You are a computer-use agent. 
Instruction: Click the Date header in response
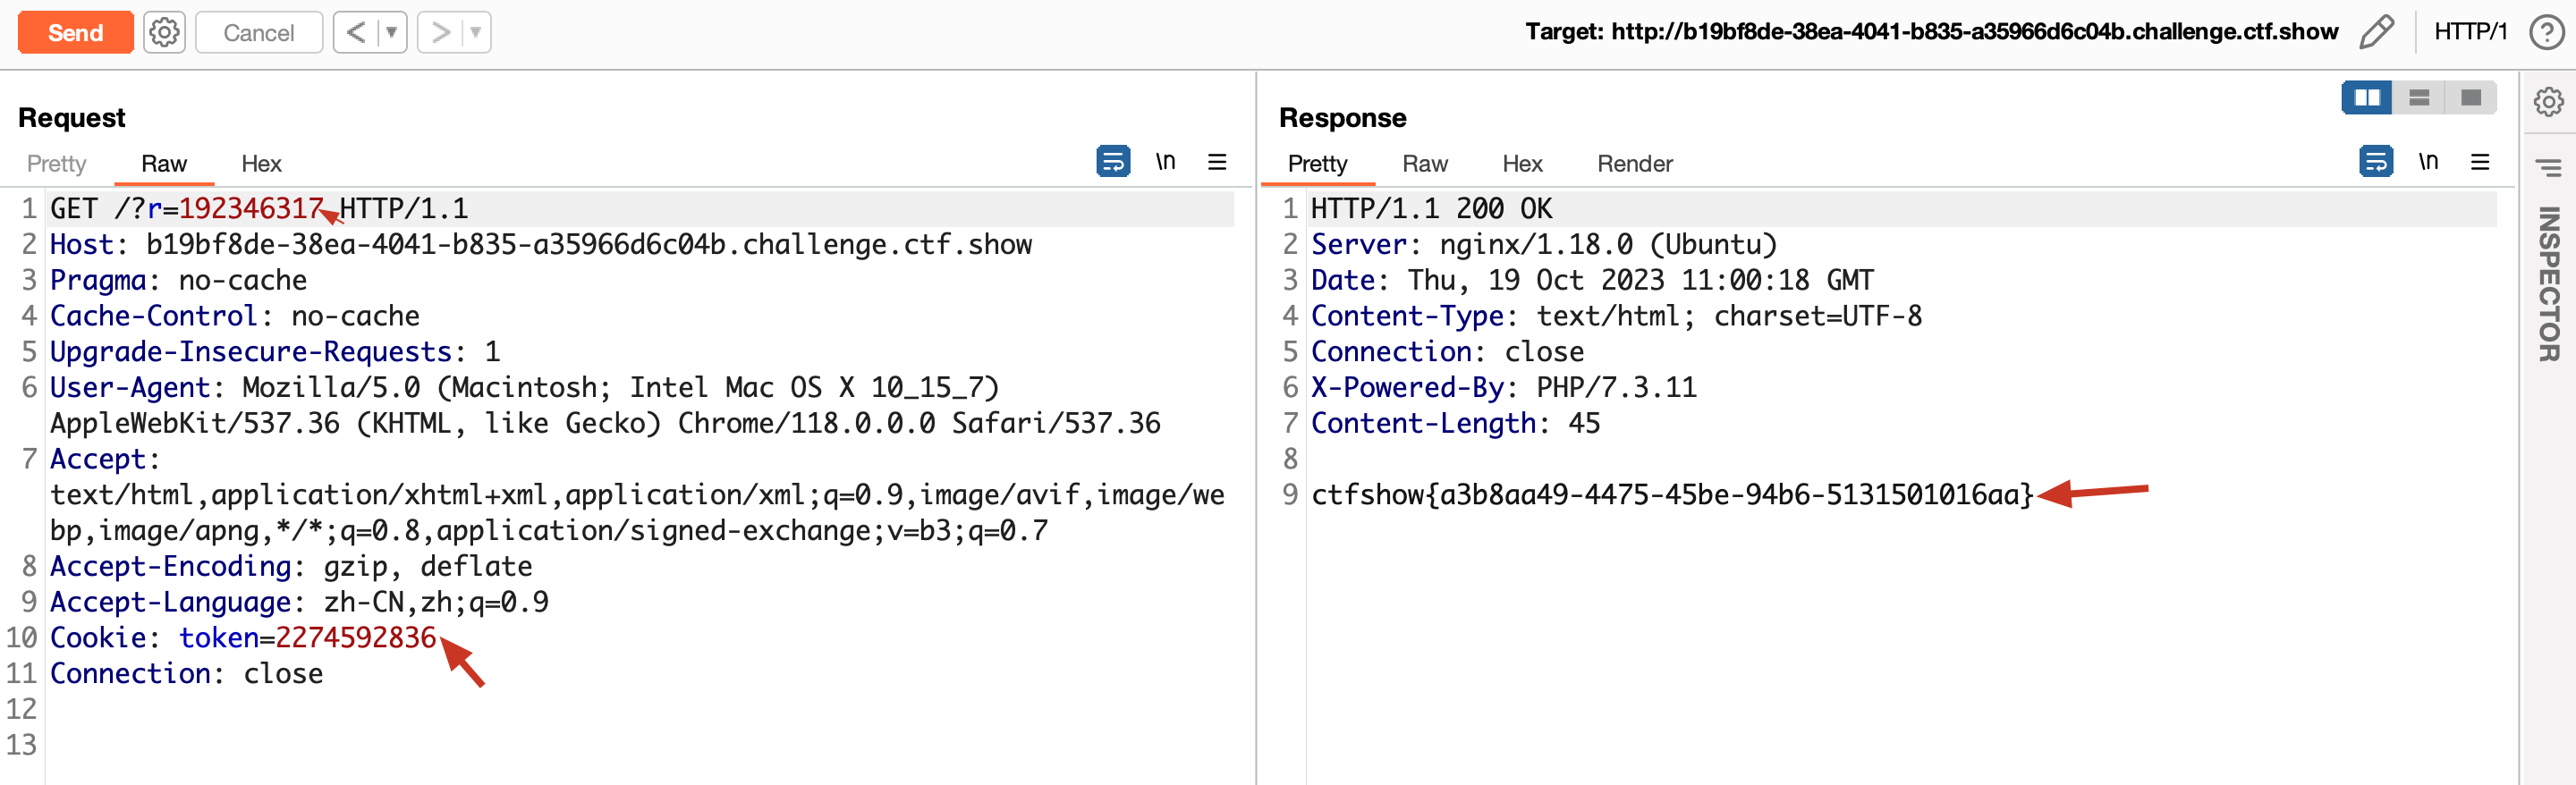click(1592, 280)
